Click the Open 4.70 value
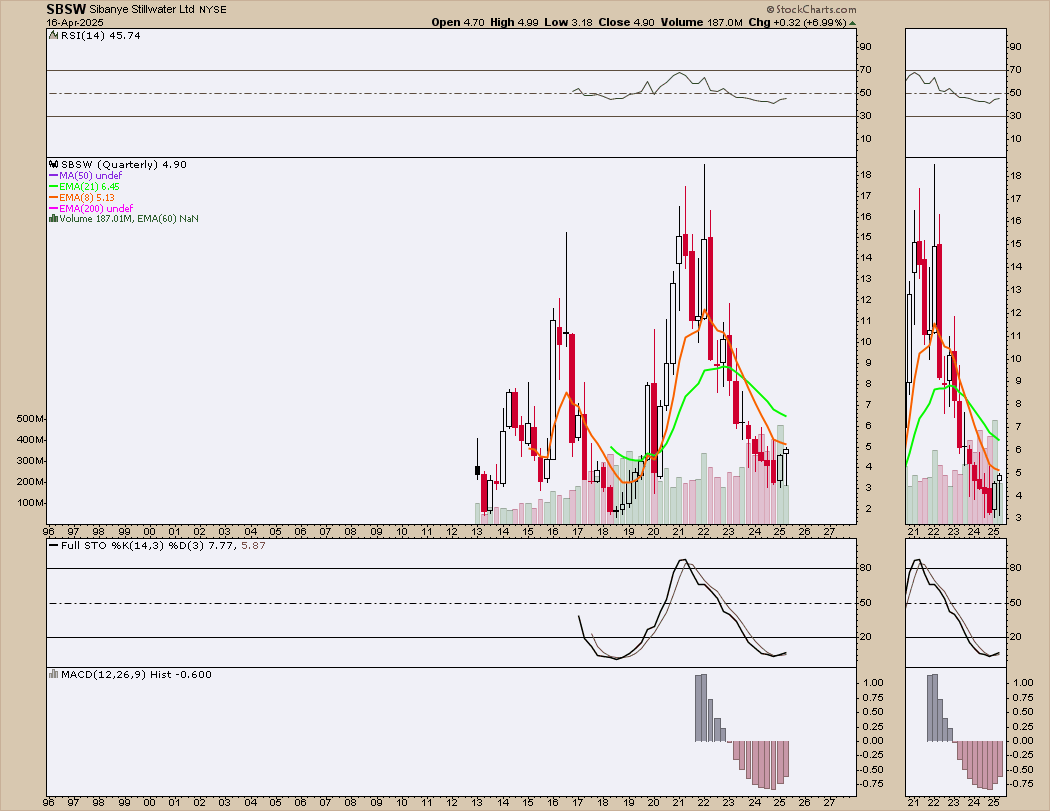Screen dimensions: 1050x811 [x=458, y=22]
